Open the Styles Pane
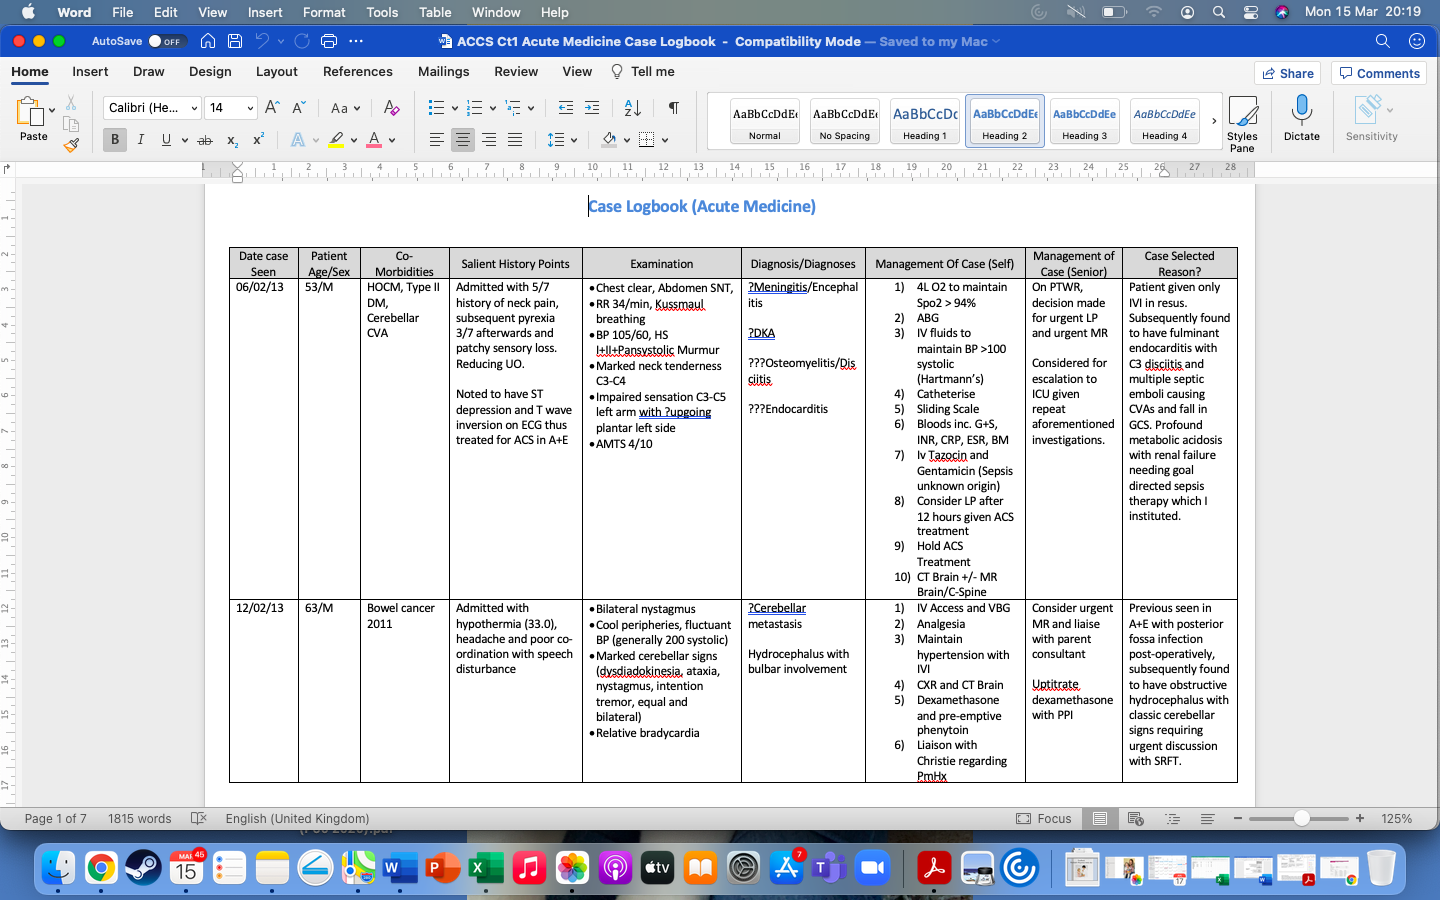 1242,122
